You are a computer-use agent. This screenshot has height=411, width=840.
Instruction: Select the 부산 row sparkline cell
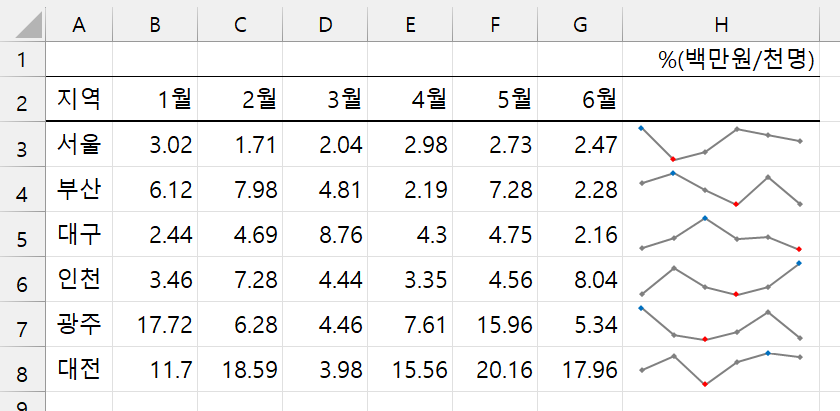coord(721,190)
